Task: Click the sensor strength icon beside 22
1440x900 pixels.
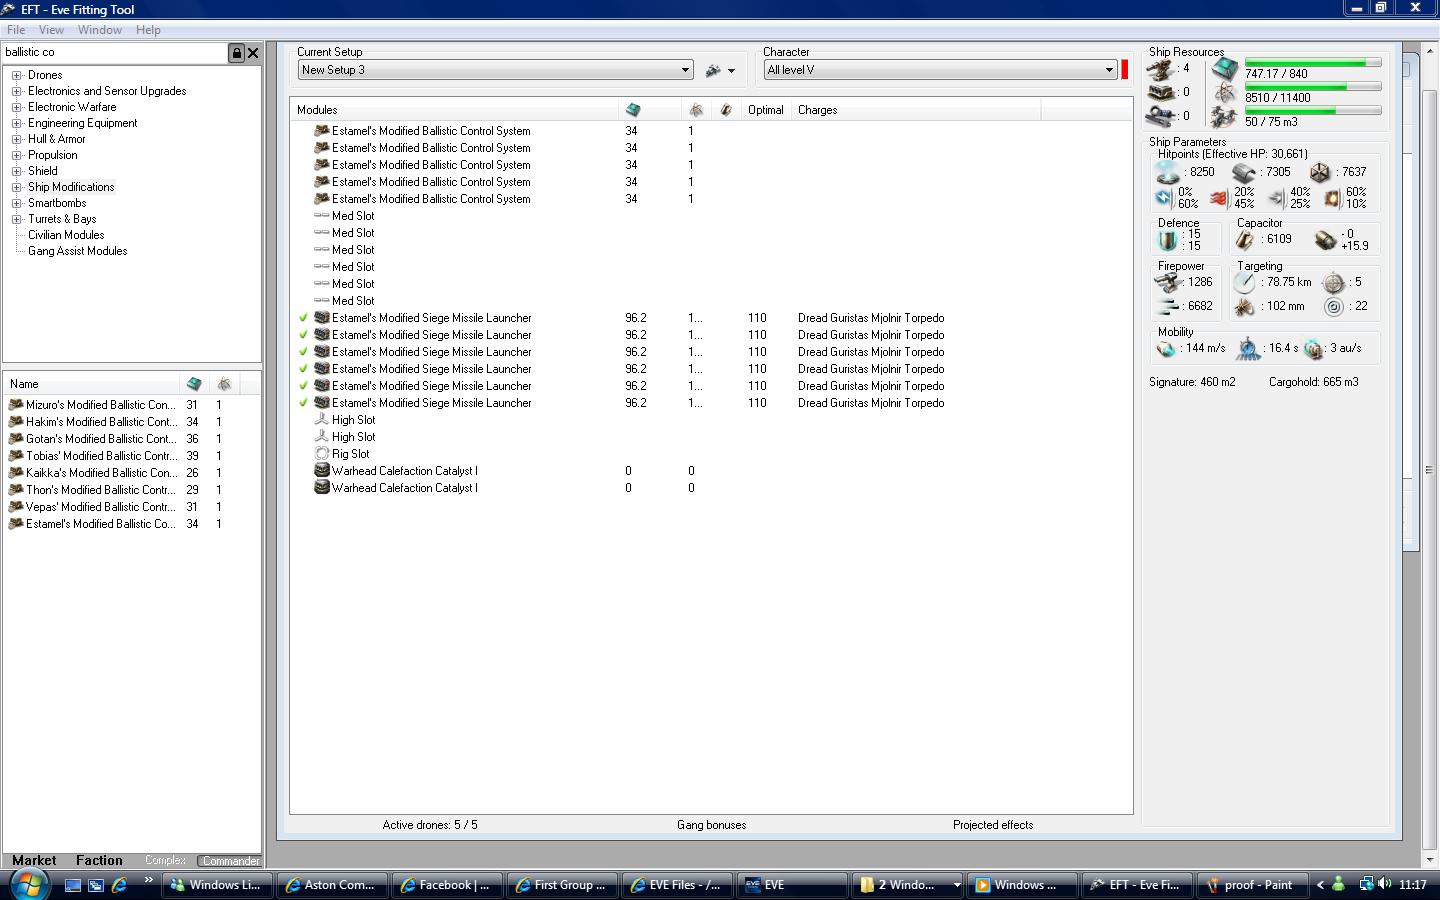Action: (x=1333, y=307)
